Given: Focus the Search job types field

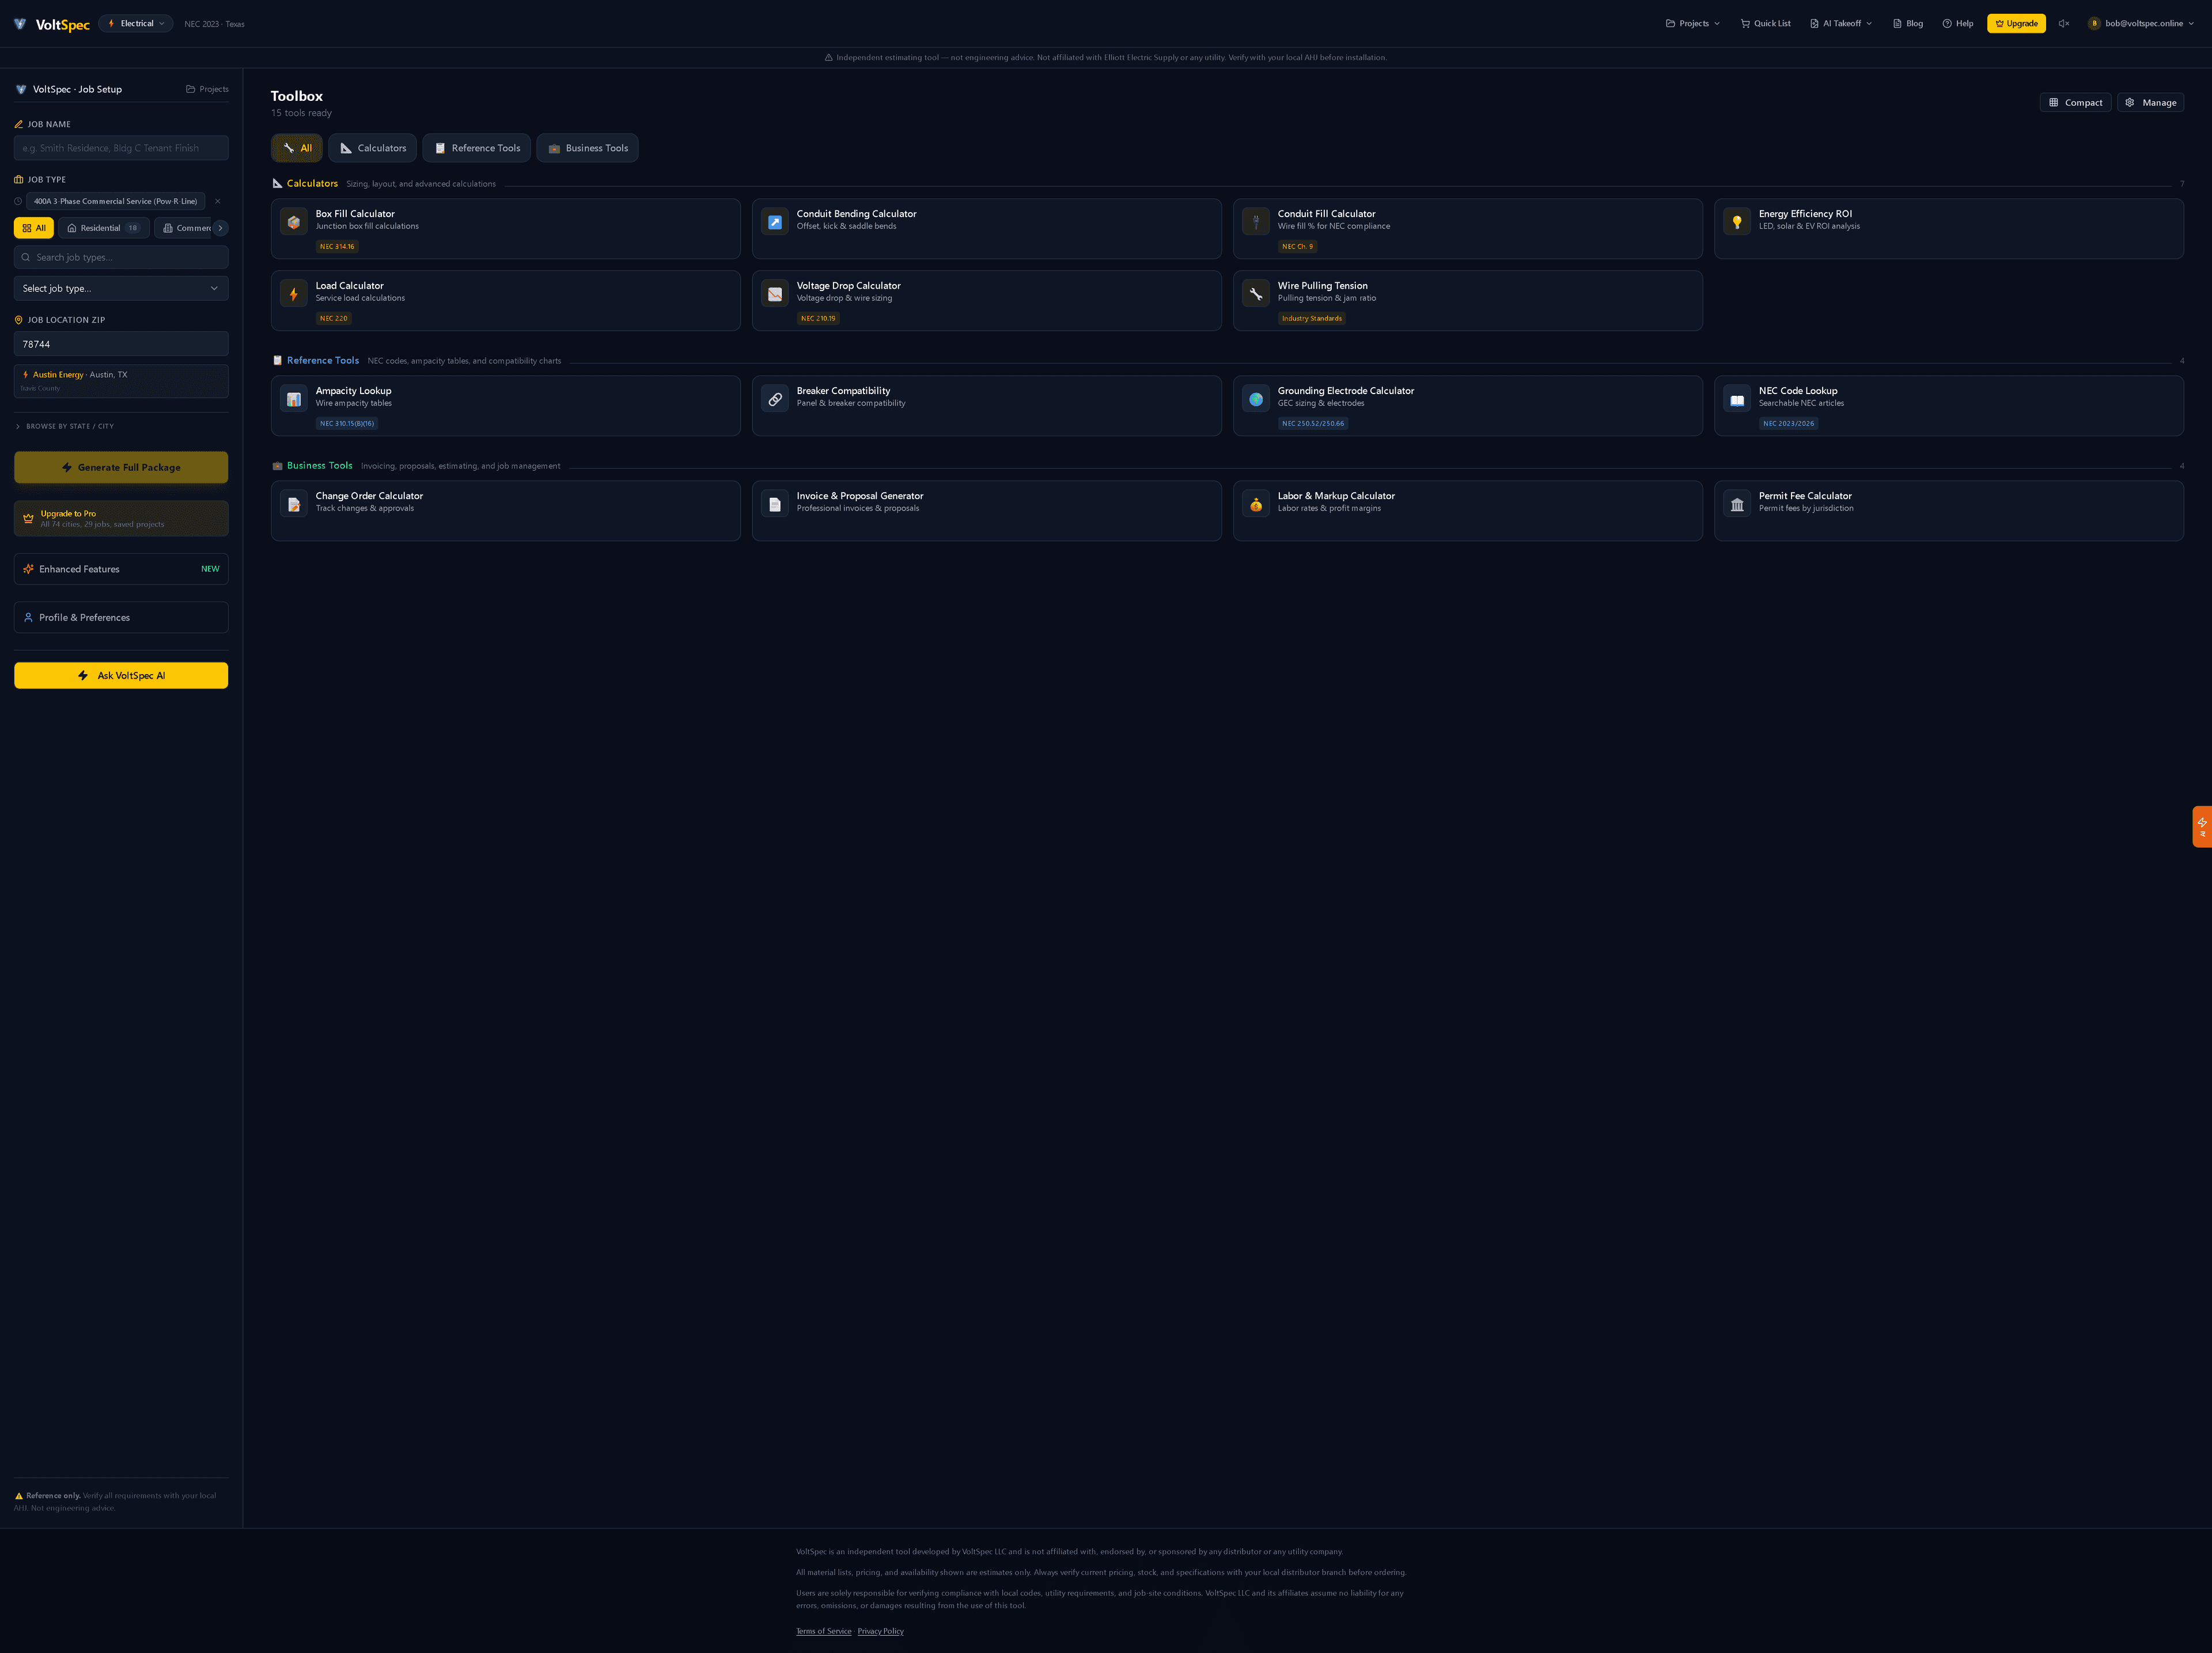Looking at the screenshot, I should coord(121,257).
